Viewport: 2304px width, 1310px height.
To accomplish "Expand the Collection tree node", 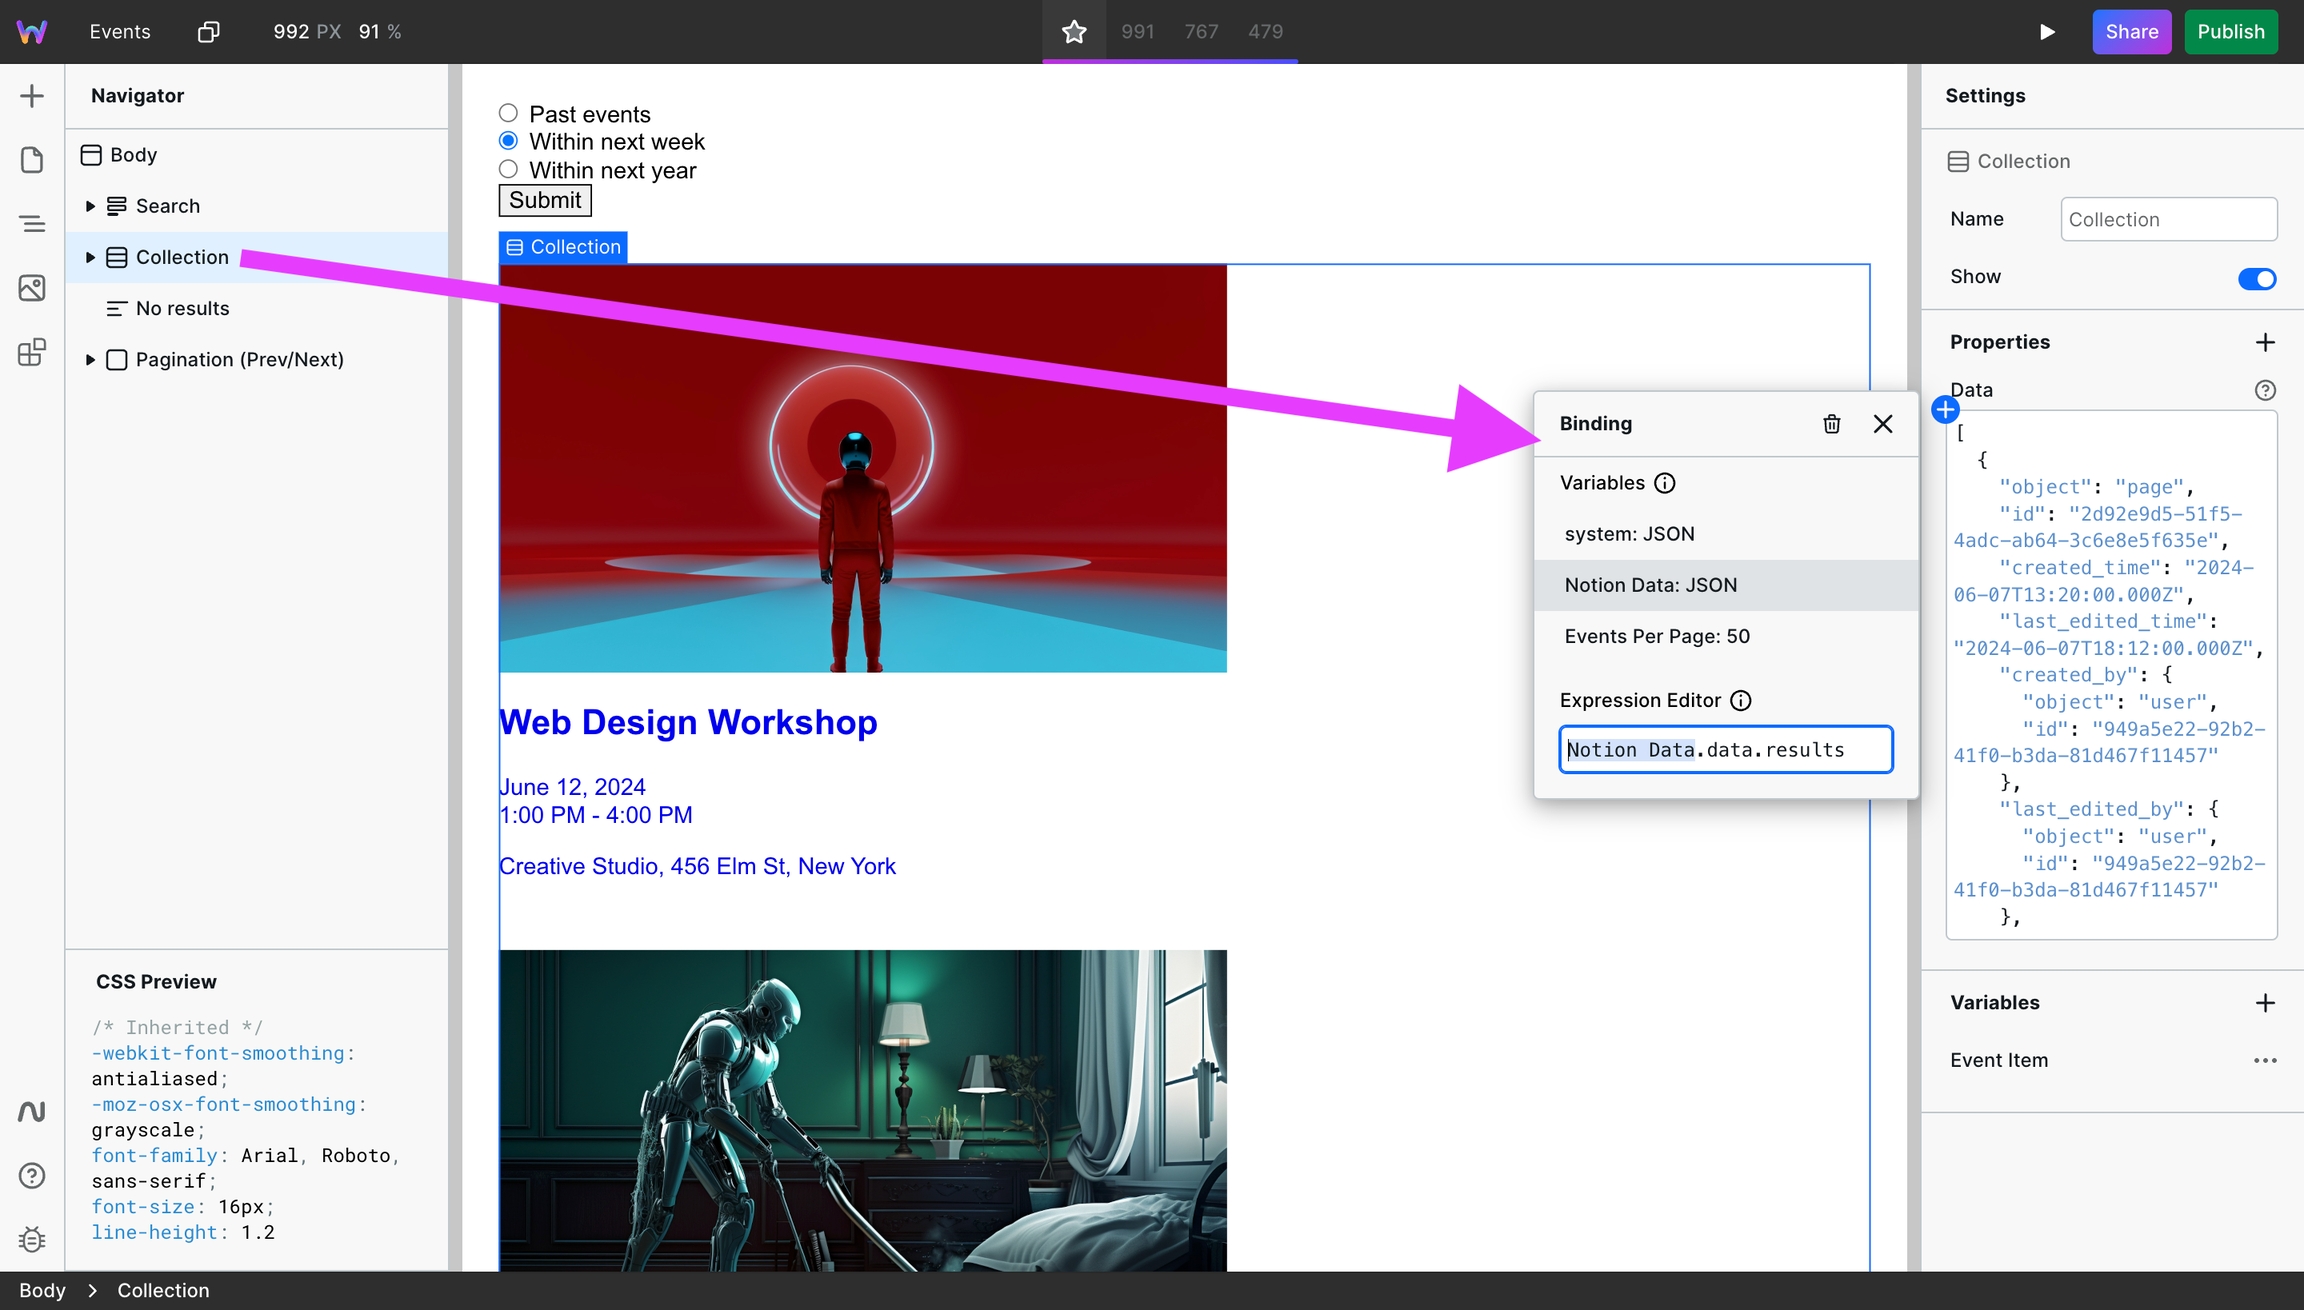I will coord(90,257).
